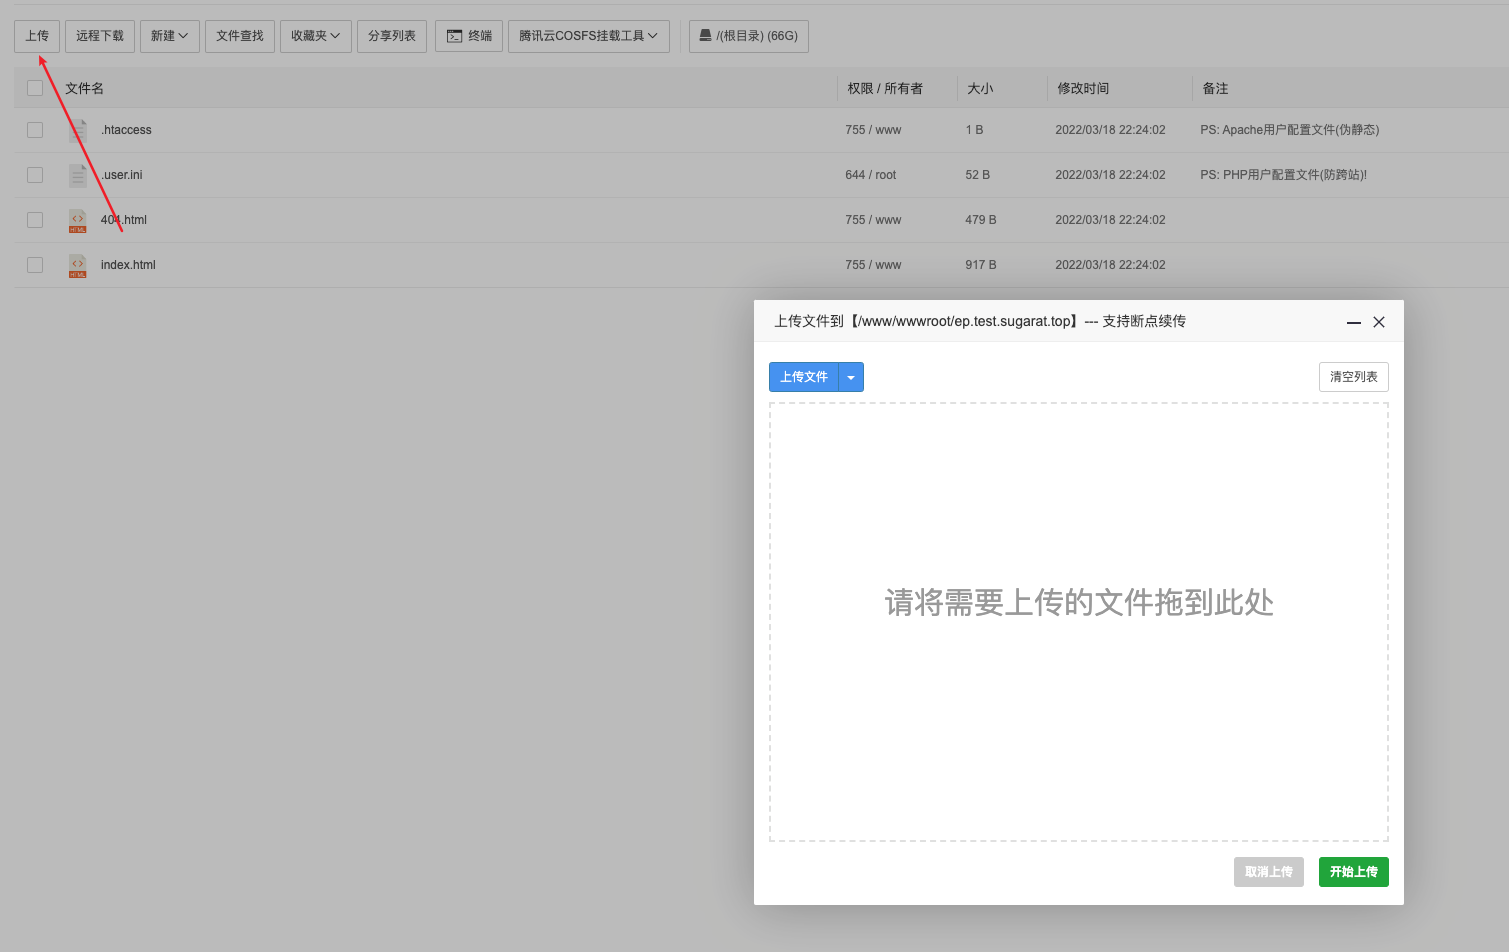
Task: Check the index.html row checkbox
Action: click(35, 265)
